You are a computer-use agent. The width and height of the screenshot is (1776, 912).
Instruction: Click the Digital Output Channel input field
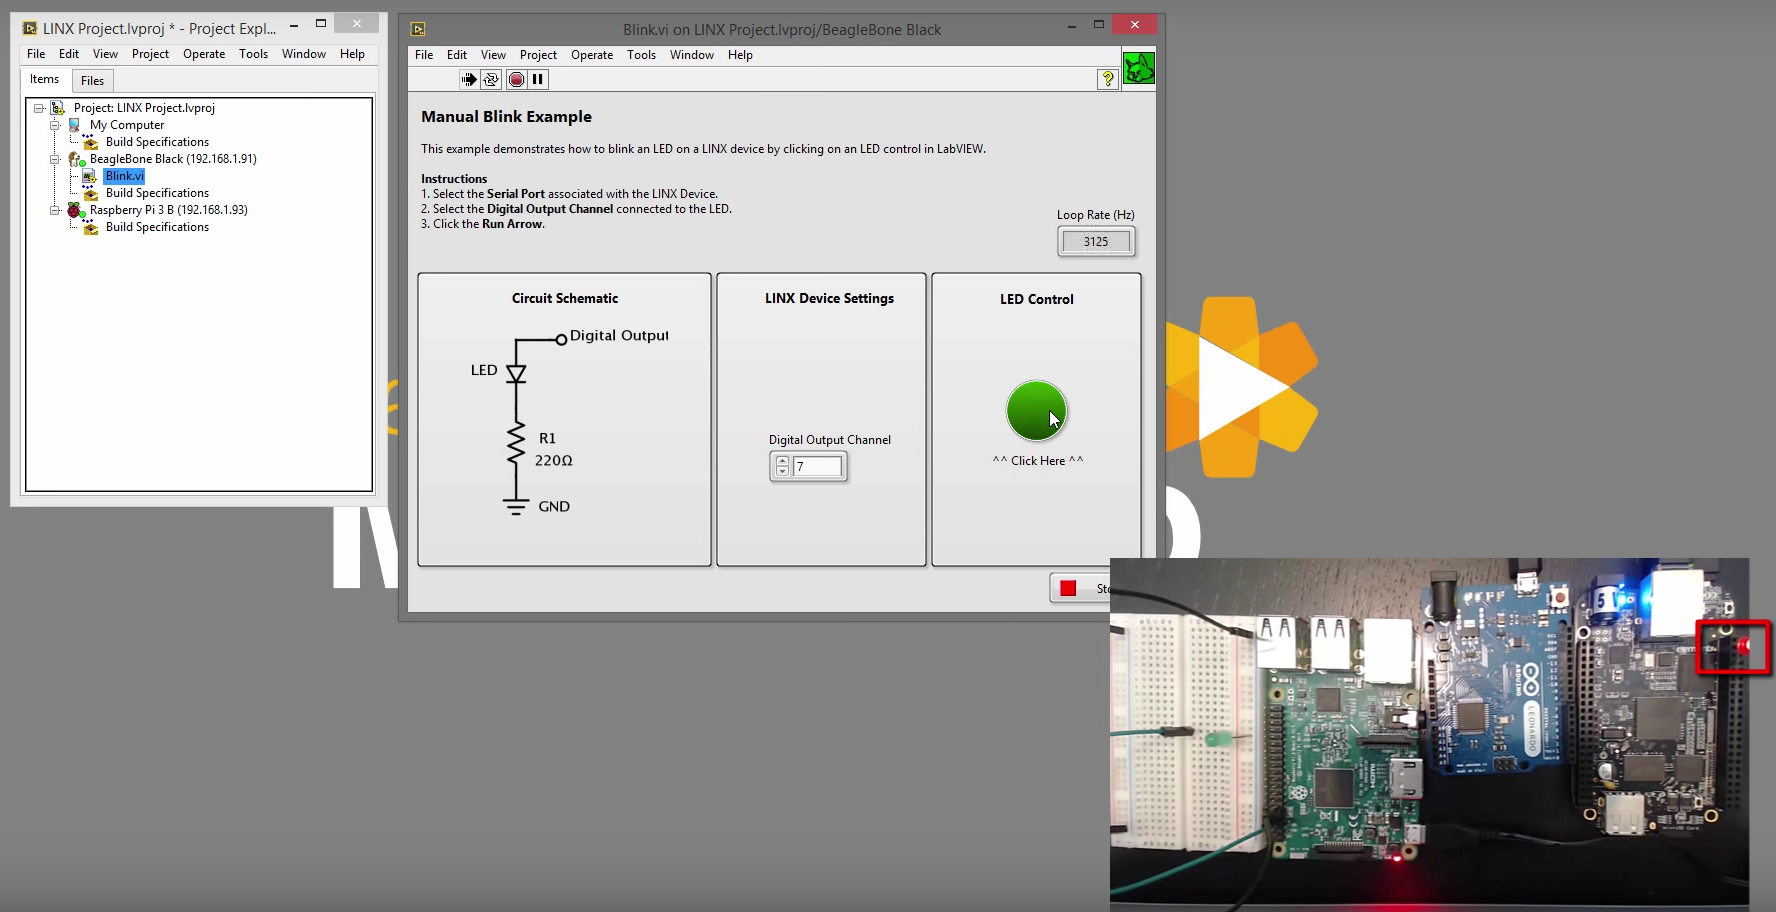tap(818, 466)
